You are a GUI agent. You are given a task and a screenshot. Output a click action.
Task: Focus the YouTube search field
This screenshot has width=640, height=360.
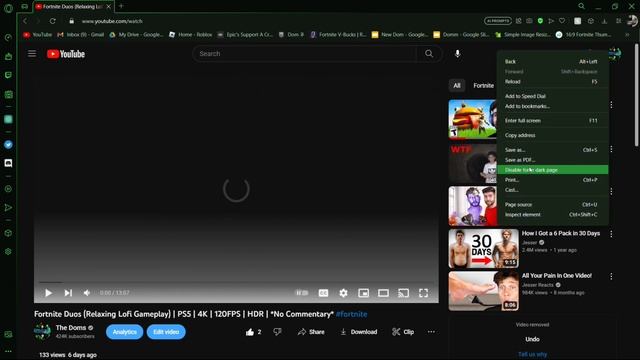[305, 53]
